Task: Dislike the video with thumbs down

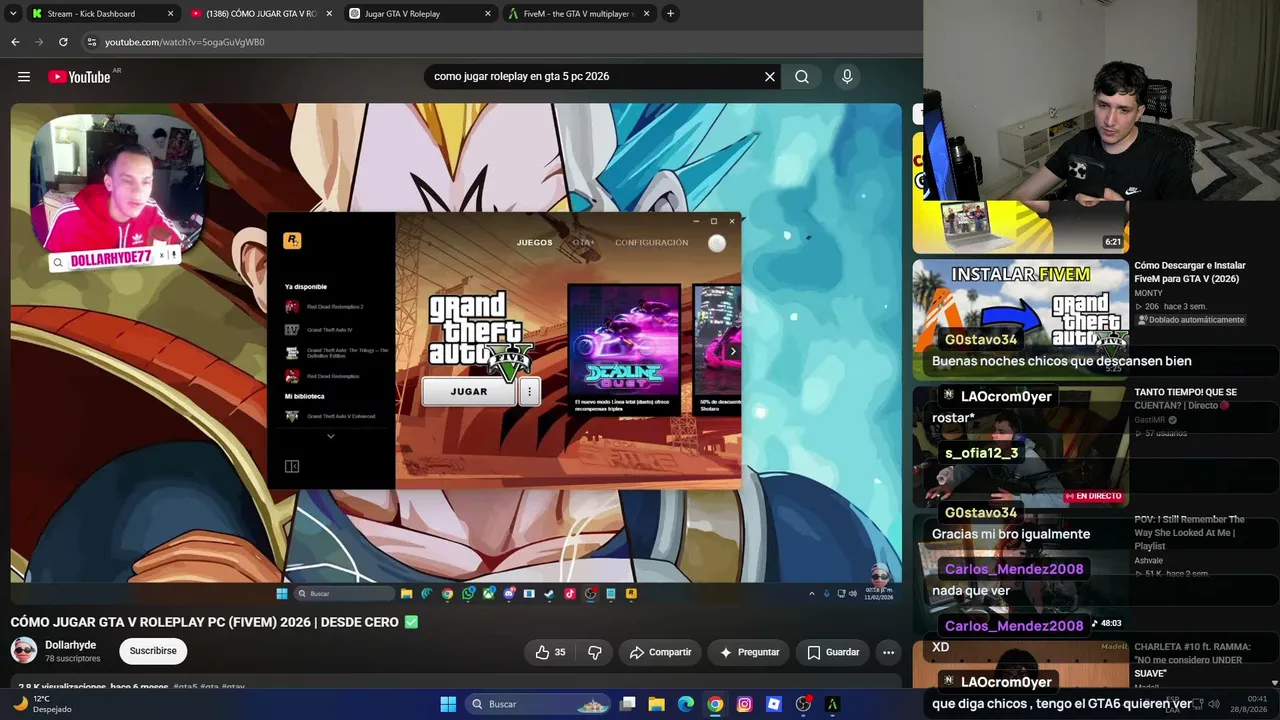Action: coord(594,652)
